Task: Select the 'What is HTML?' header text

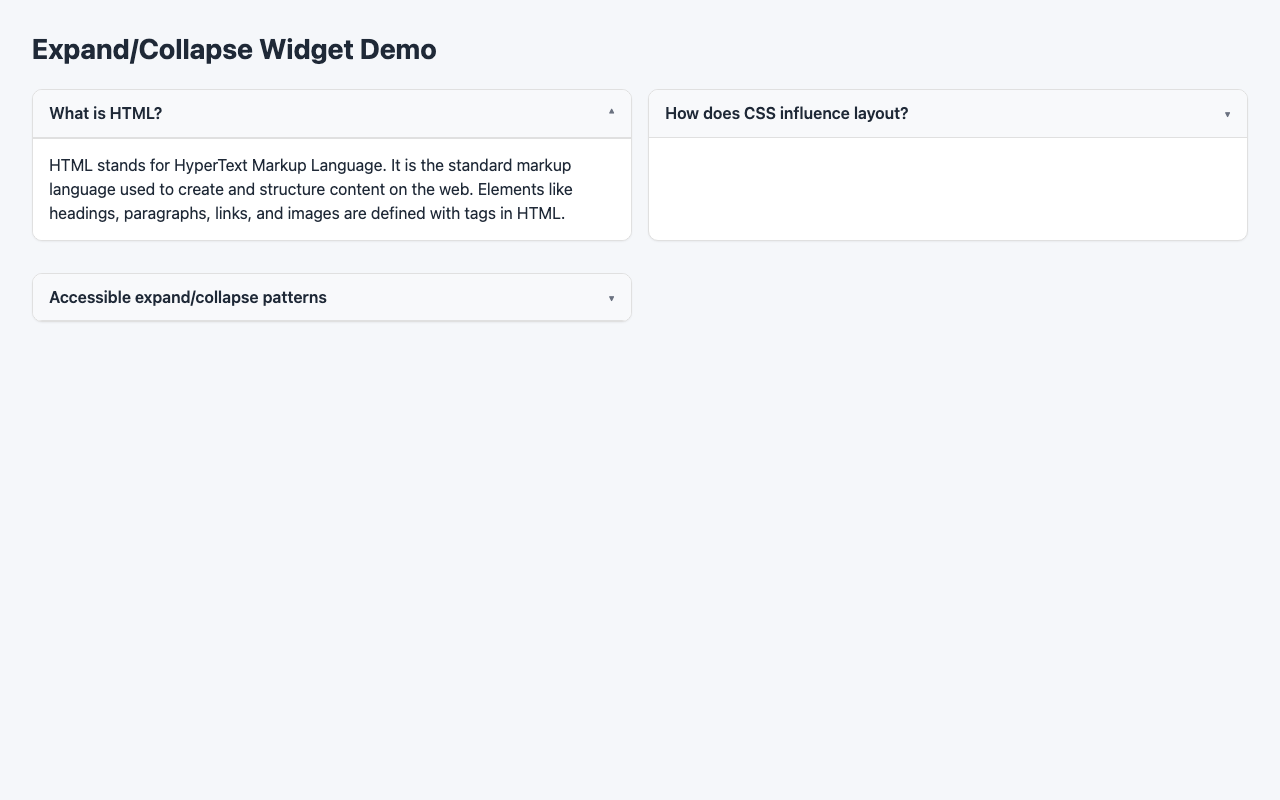Action: click(105, 113)
